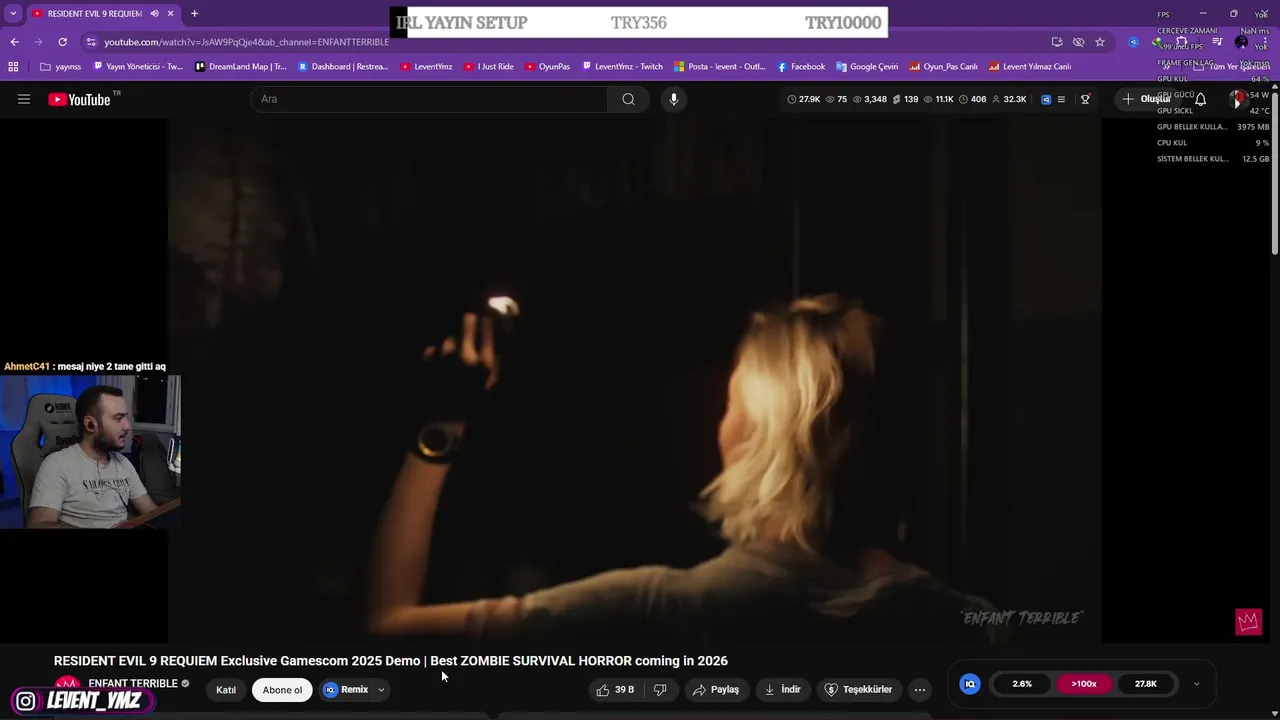Screen dimensions: 1280x720
Task: Click the youtube.com address bar URL
Action: (247, 42)
